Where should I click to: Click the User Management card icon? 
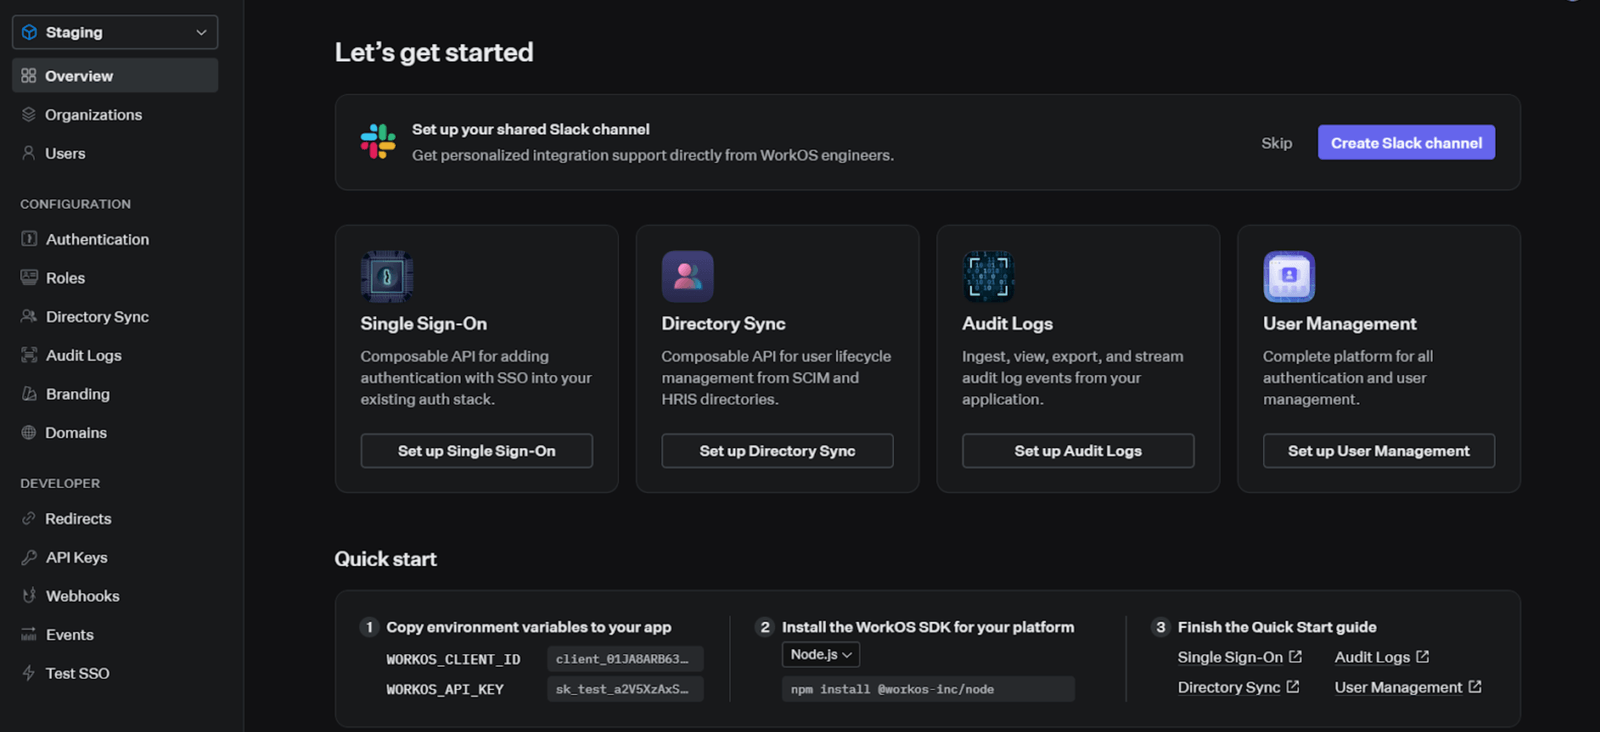click(1289, 276)
